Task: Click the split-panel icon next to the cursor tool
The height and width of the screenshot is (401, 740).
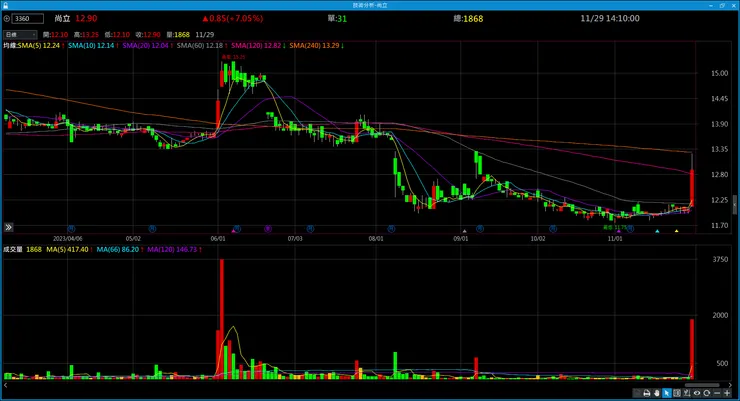Action: click(677, 393)
